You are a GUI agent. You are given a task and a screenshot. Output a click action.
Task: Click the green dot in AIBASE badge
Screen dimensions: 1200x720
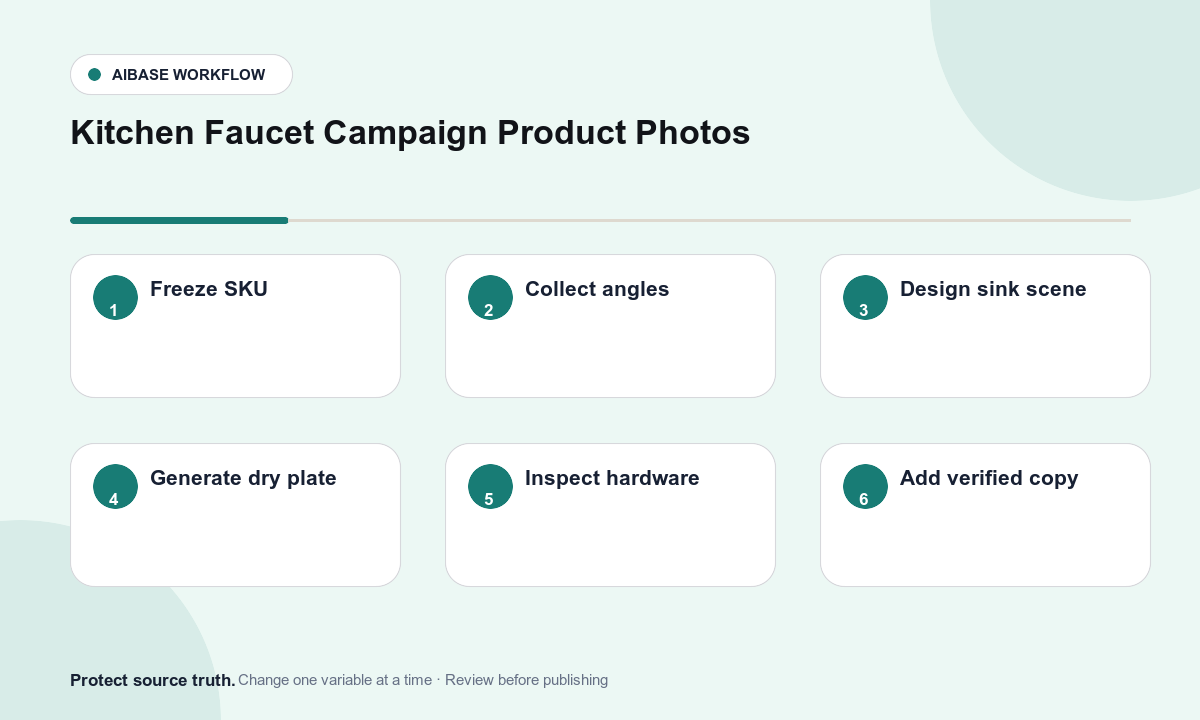[x=95, y=74]
